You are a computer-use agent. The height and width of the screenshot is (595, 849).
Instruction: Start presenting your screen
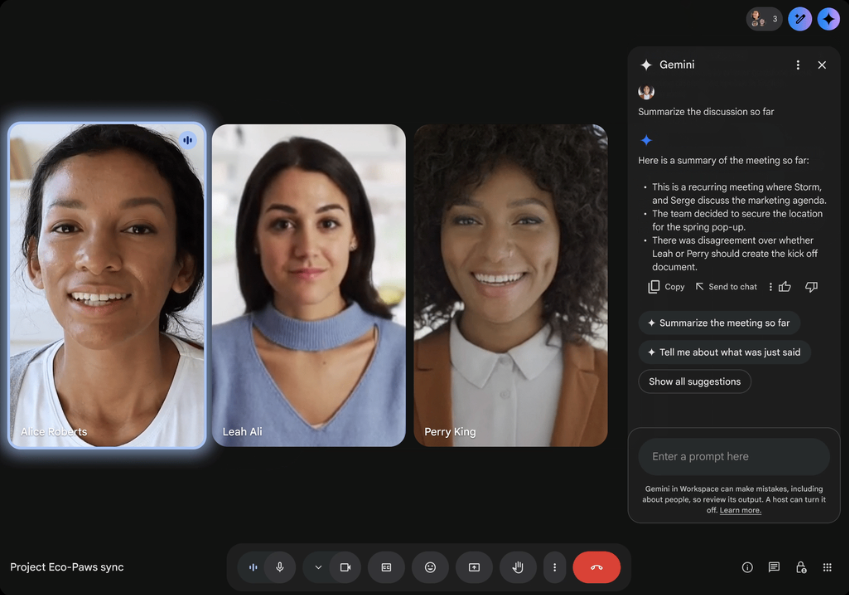tap(474, 567)
